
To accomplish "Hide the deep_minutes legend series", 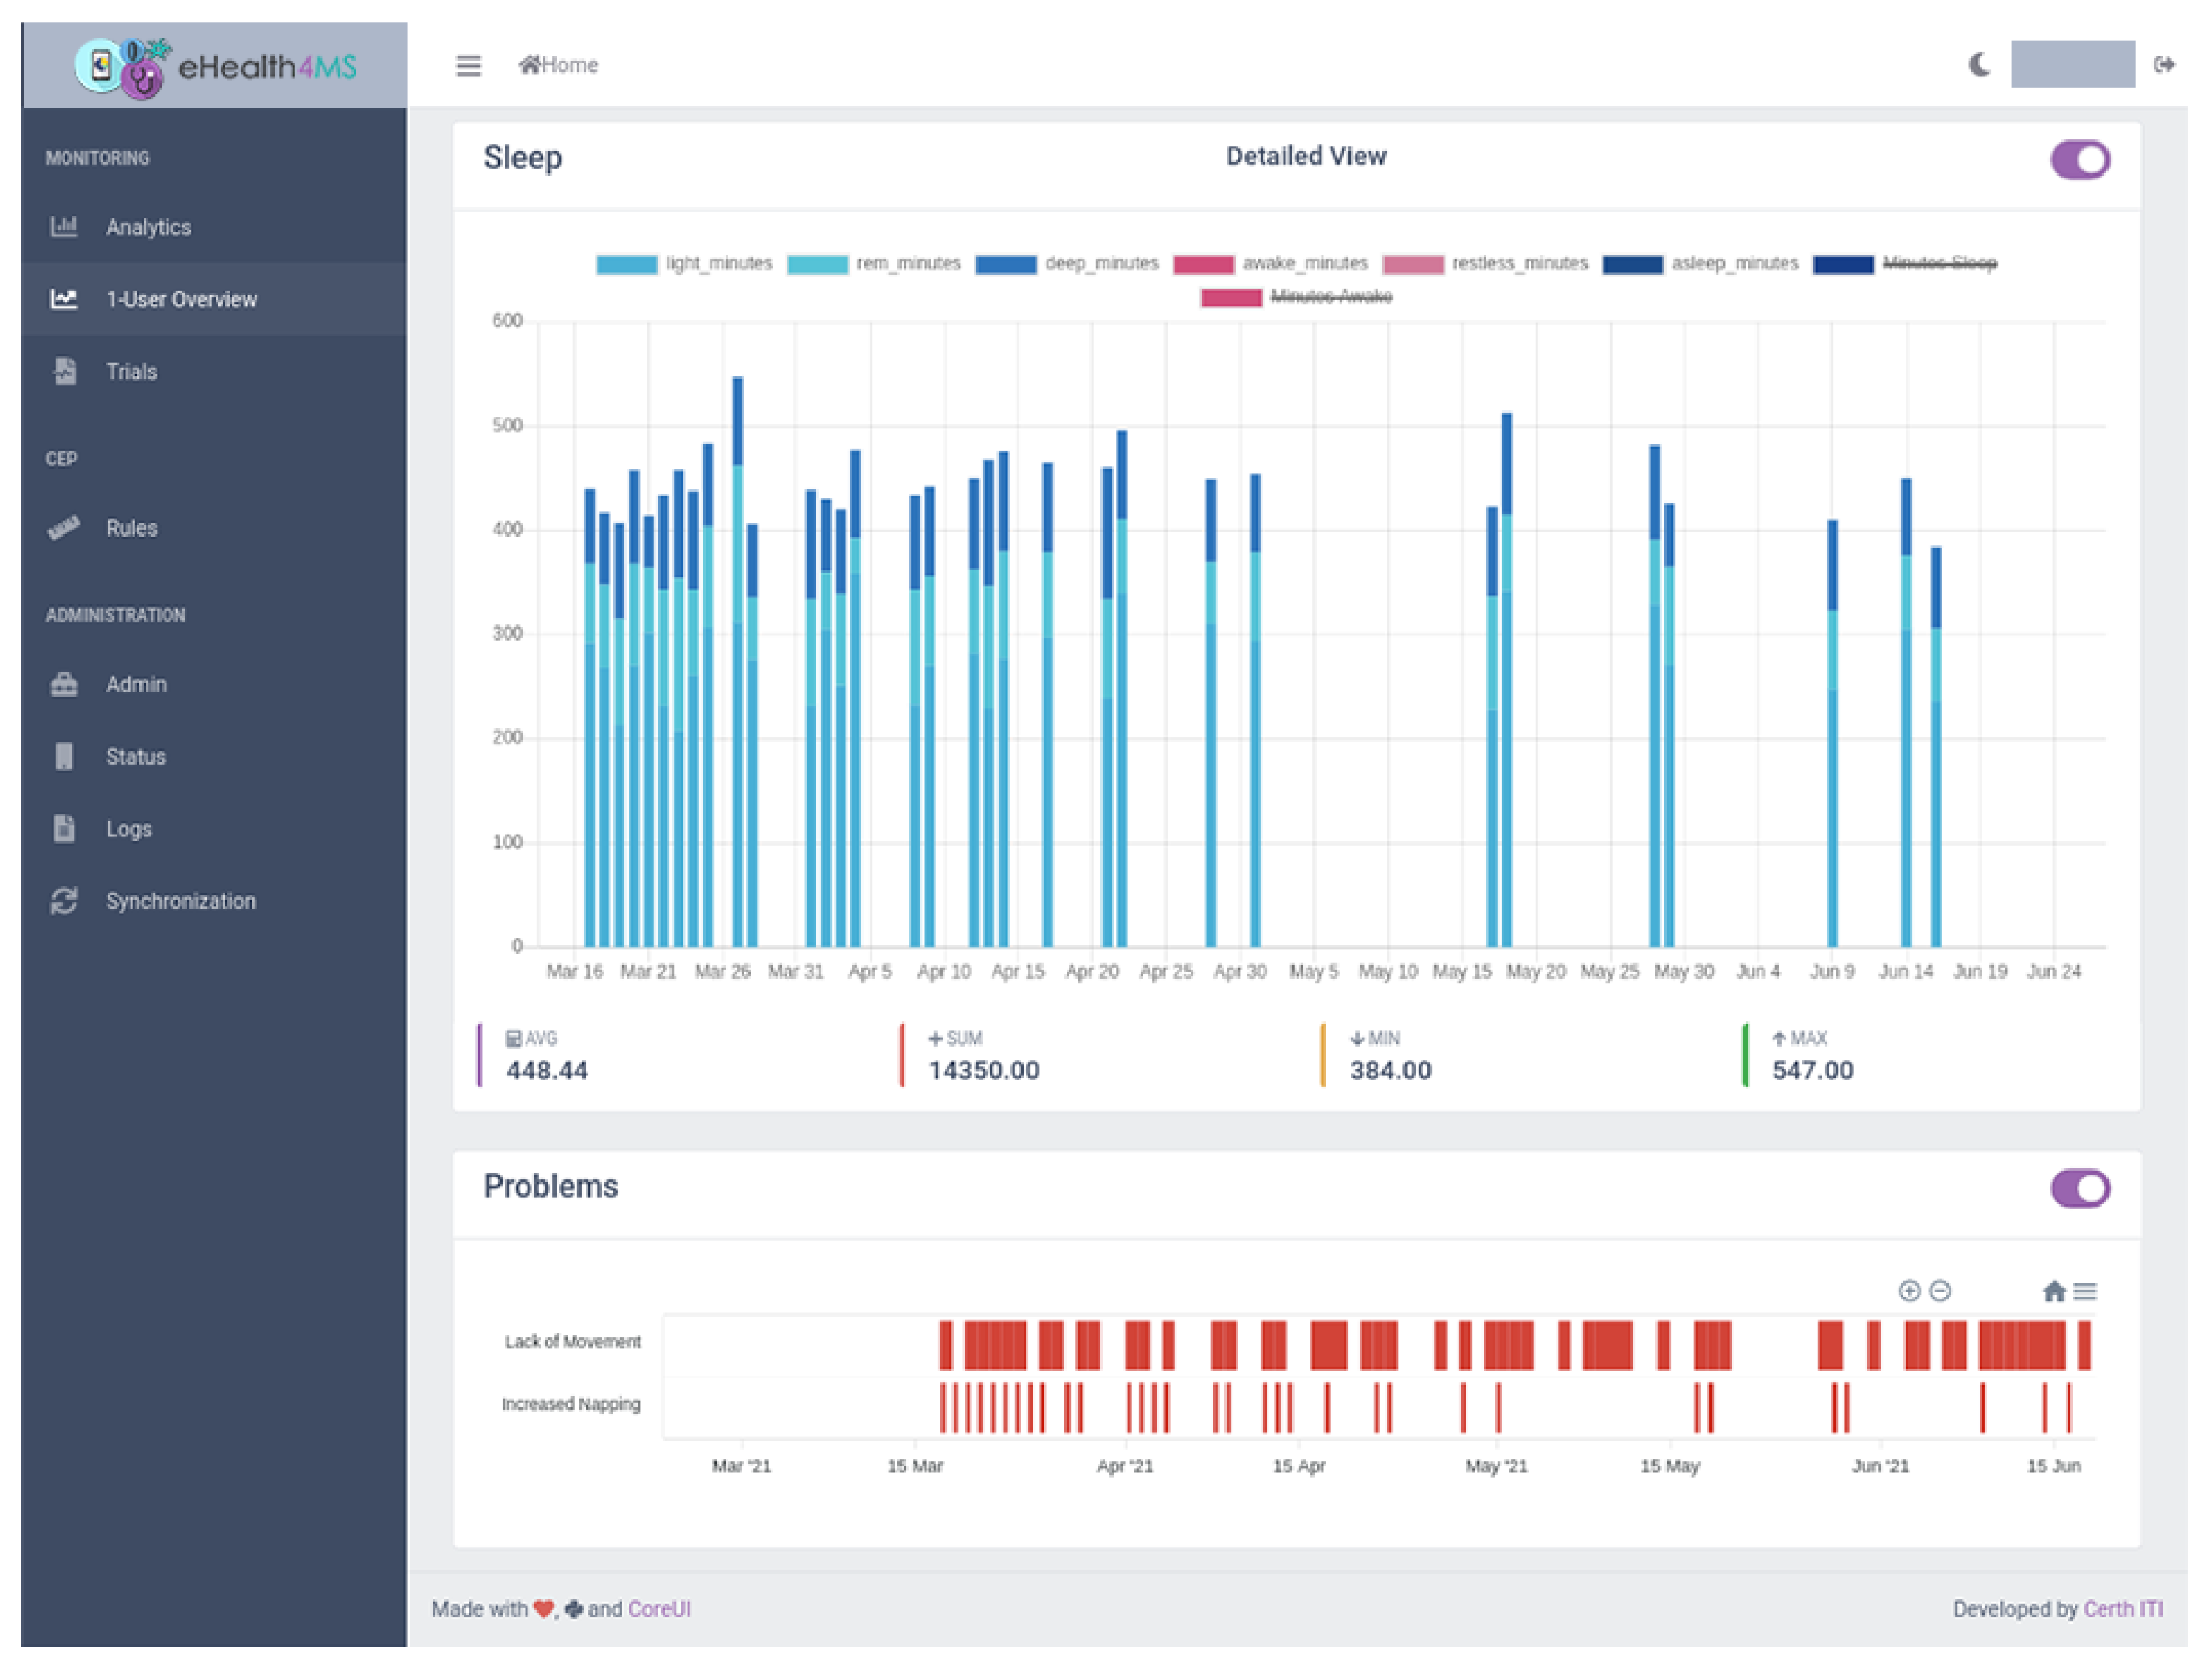I will pos(1101,263).
